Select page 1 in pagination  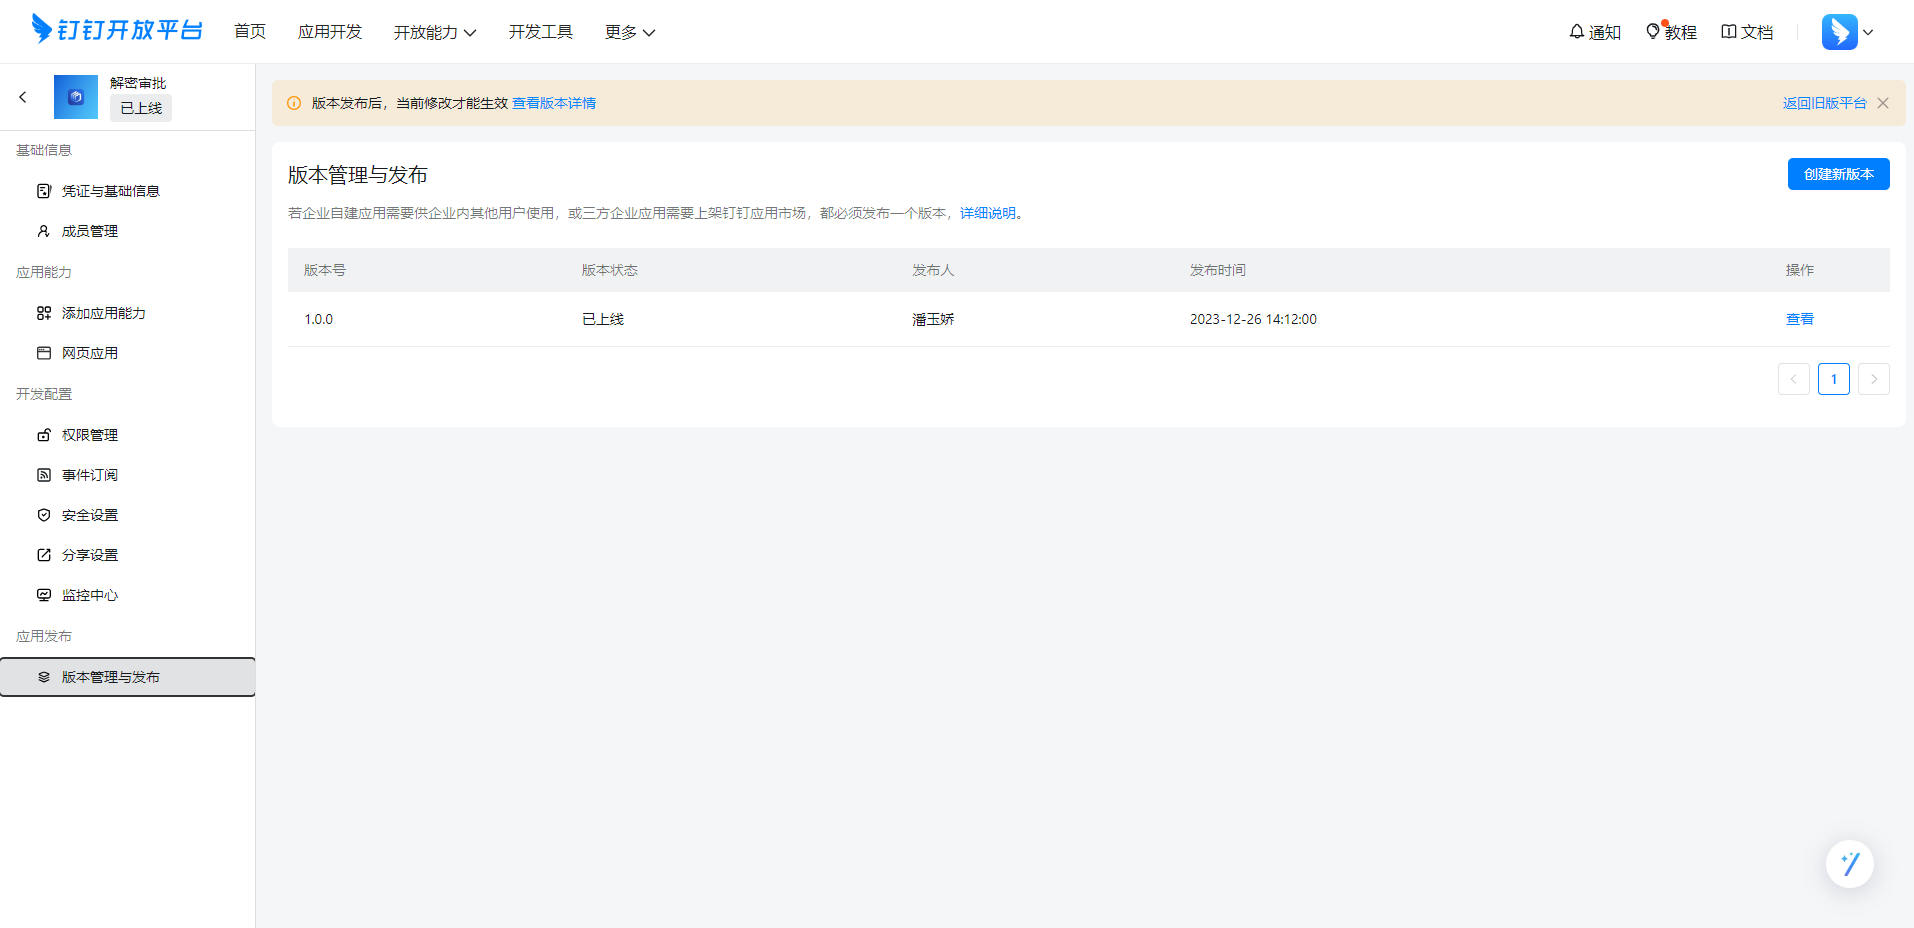1833,379
